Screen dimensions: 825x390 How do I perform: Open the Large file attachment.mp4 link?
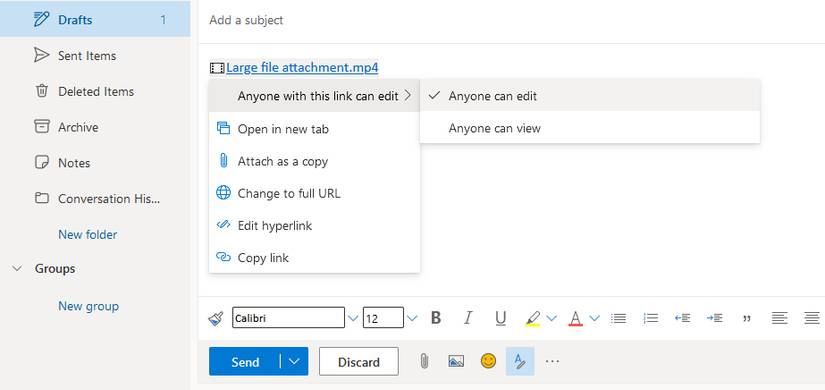click(302, 67)
